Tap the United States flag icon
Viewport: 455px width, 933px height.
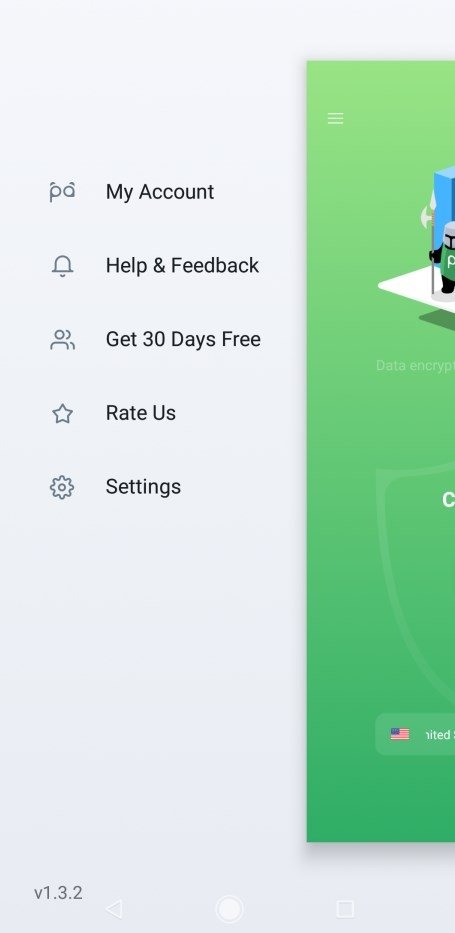400,734
